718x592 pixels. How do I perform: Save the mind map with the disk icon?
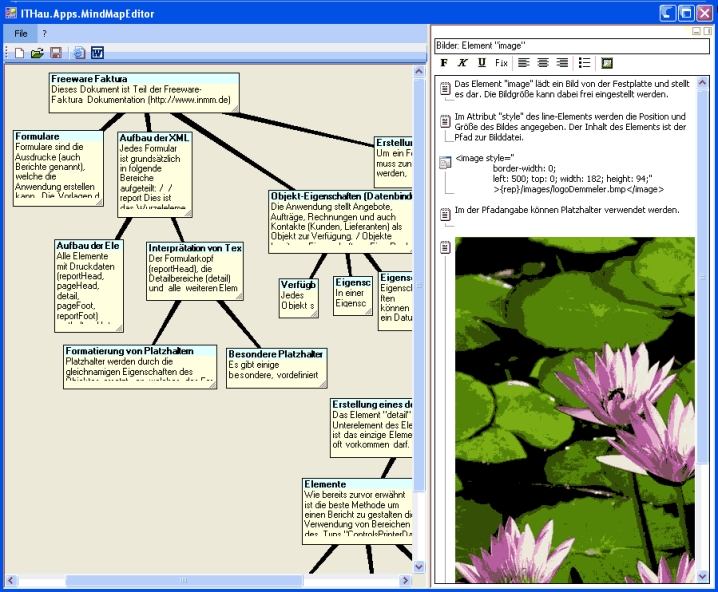[x=56, y=53]
